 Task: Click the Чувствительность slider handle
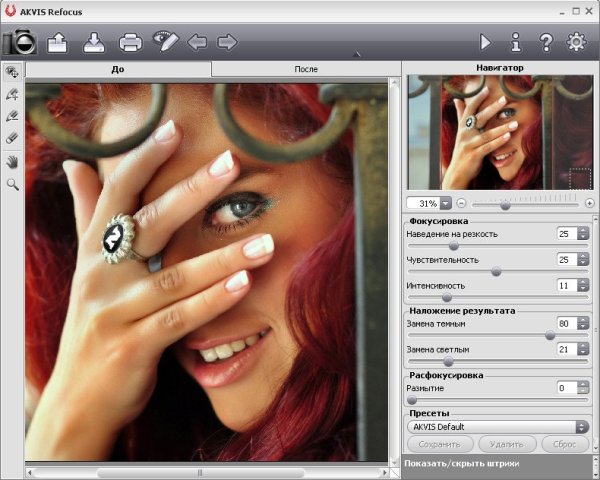point(496,271)
